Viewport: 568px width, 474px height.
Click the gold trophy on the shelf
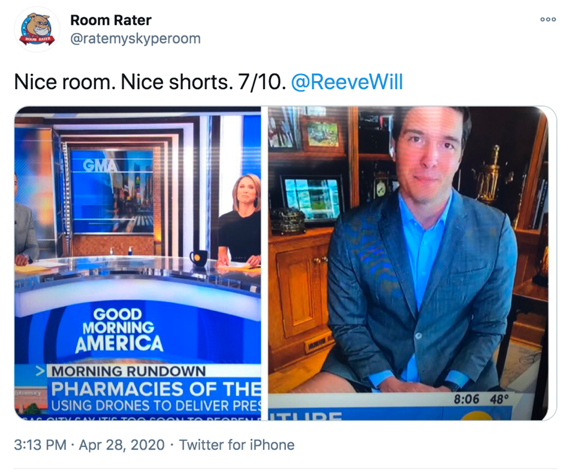[x=490, y=174]
